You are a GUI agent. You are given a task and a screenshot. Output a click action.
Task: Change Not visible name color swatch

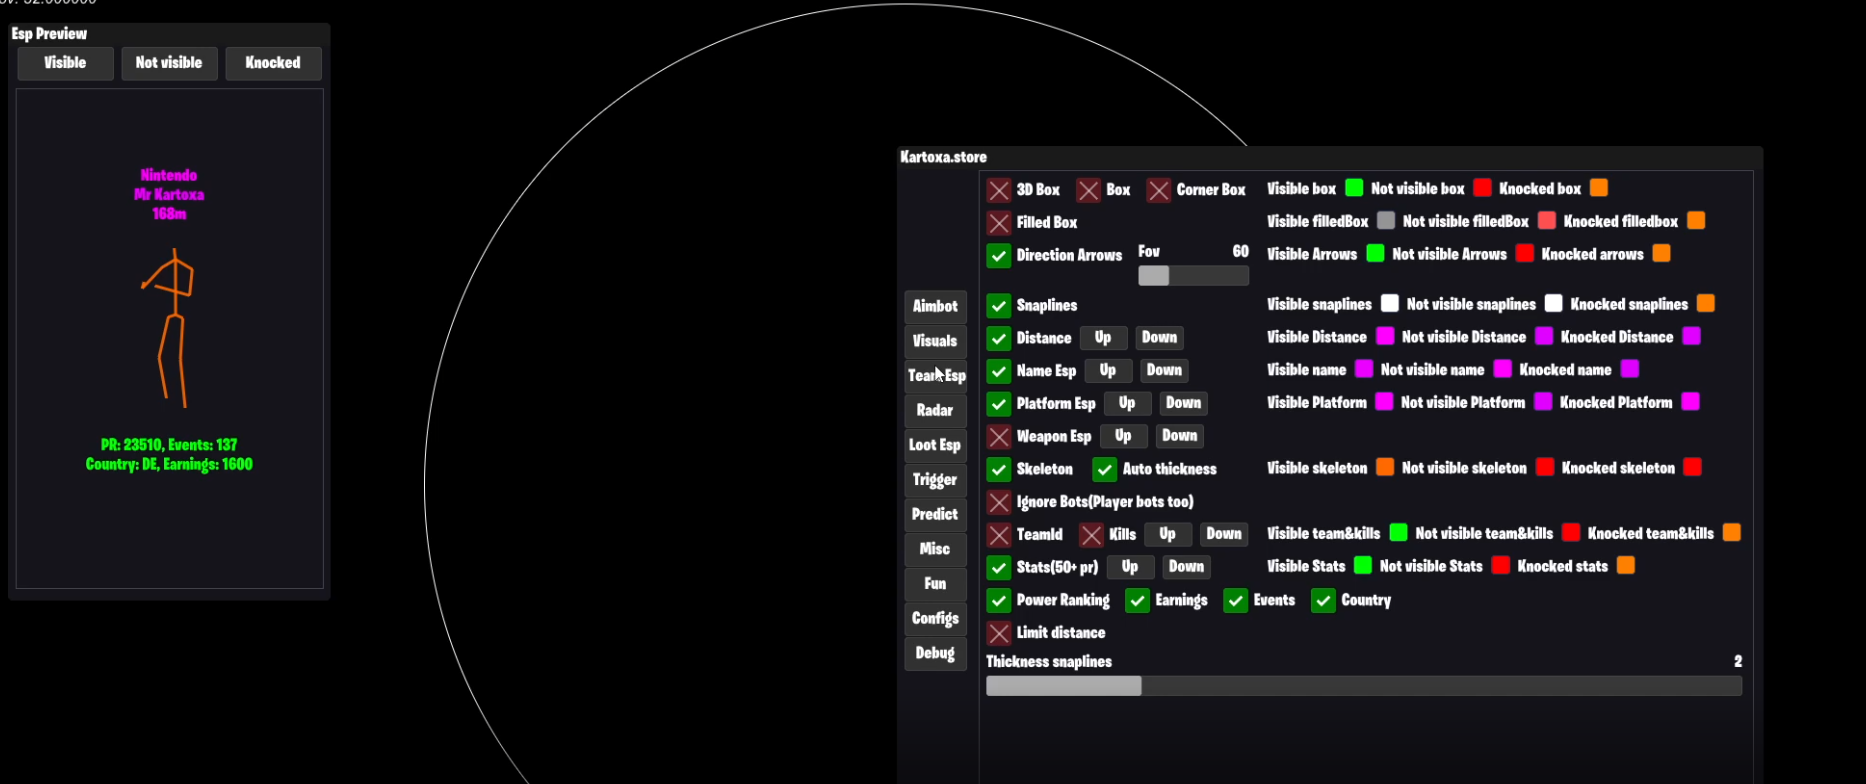(1502, 369)
